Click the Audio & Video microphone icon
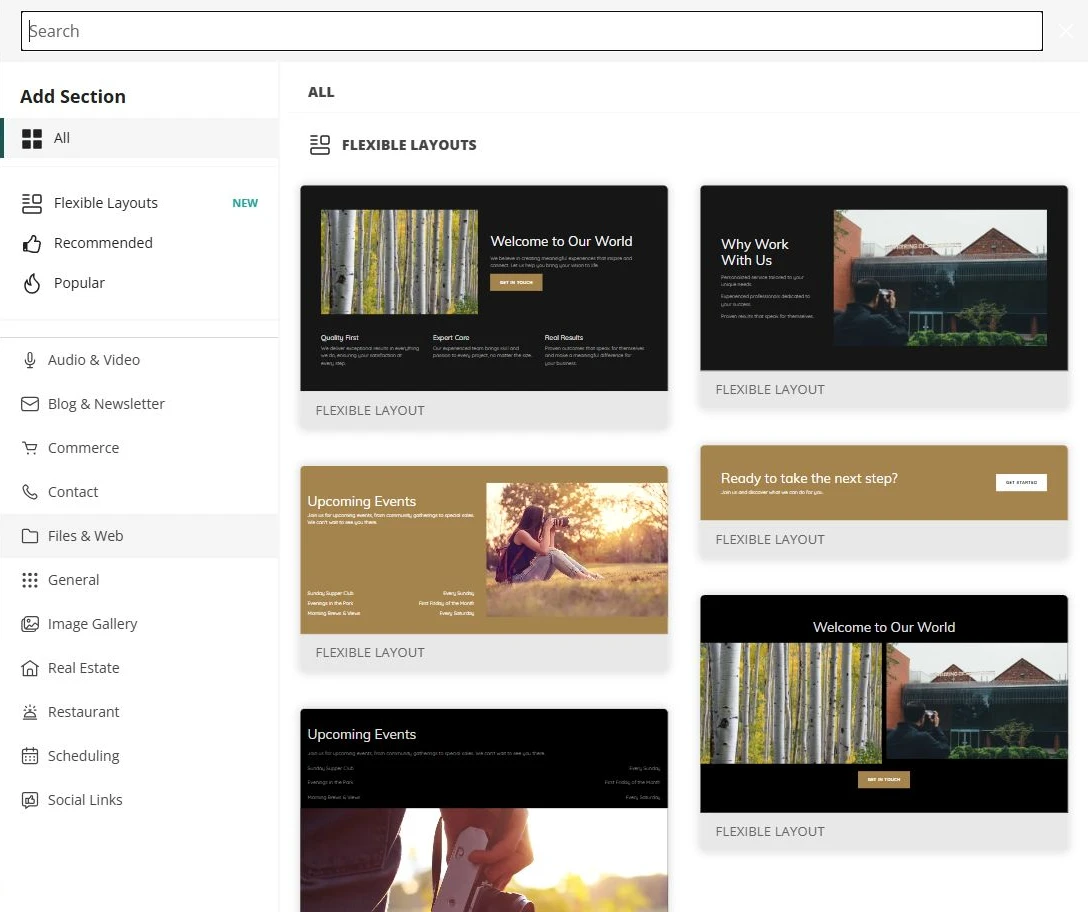1088x912 pixels. pos(30,360)
